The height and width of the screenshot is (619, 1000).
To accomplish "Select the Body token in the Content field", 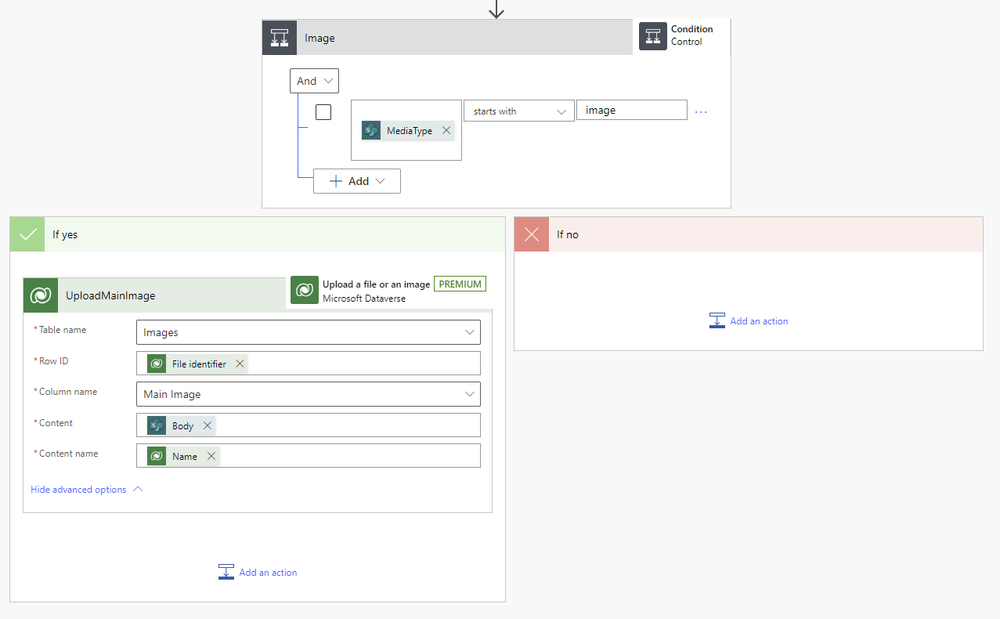I will click(x=177, y=425).
